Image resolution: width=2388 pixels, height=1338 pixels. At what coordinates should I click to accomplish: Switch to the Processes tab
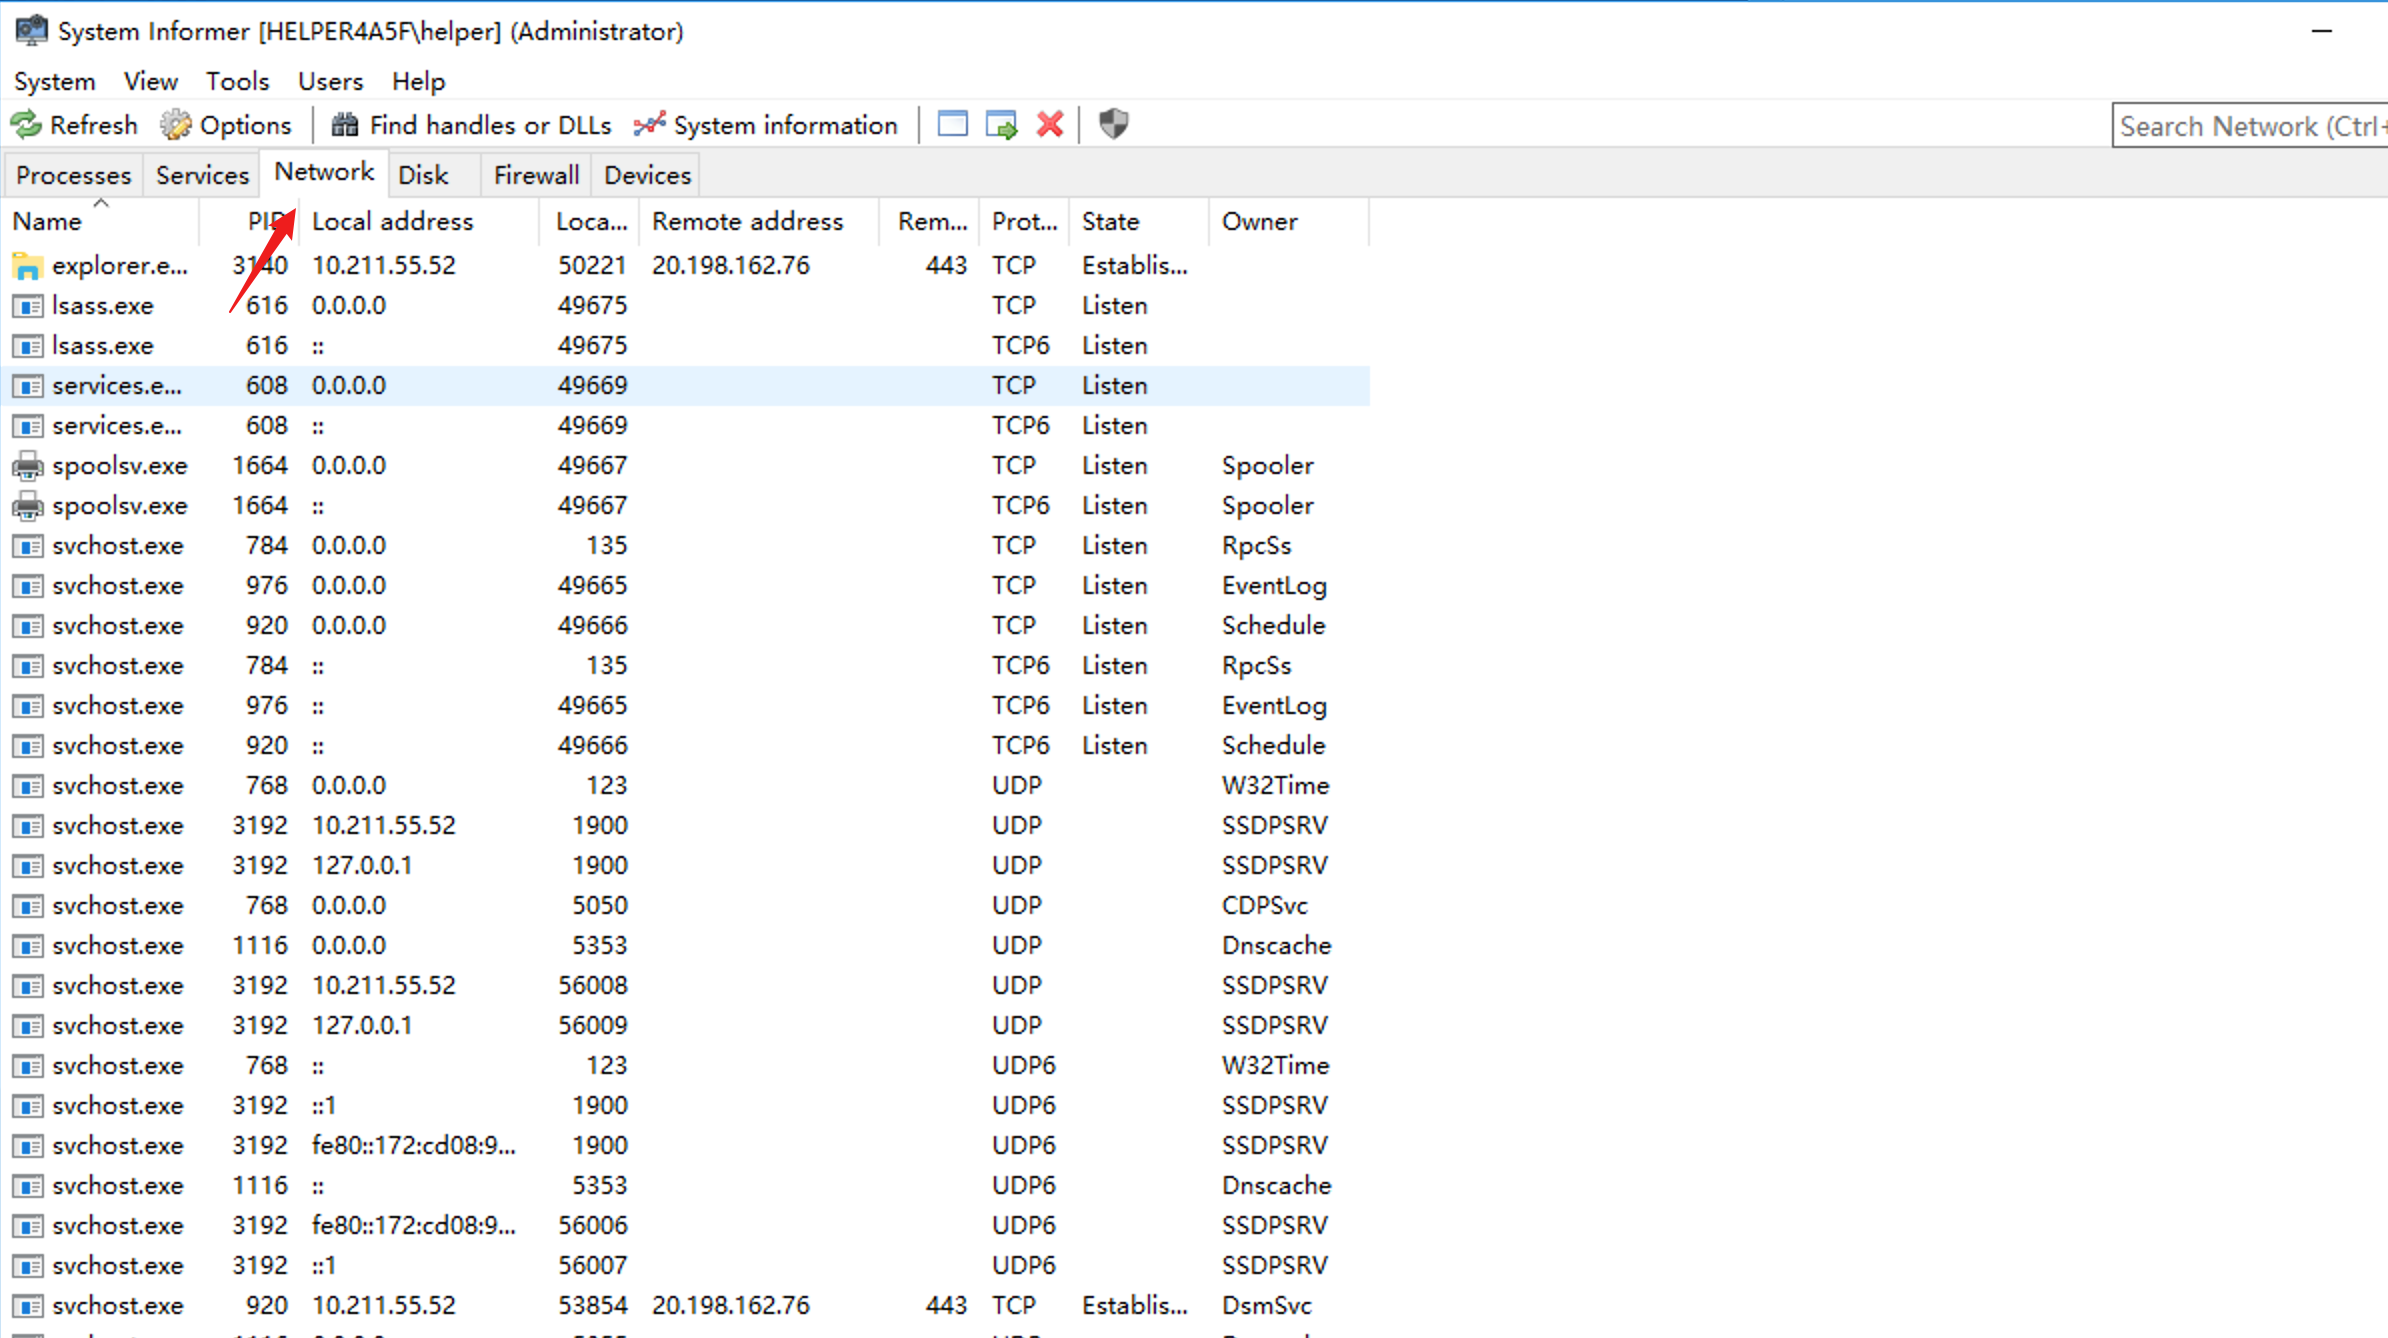point(73,175)
